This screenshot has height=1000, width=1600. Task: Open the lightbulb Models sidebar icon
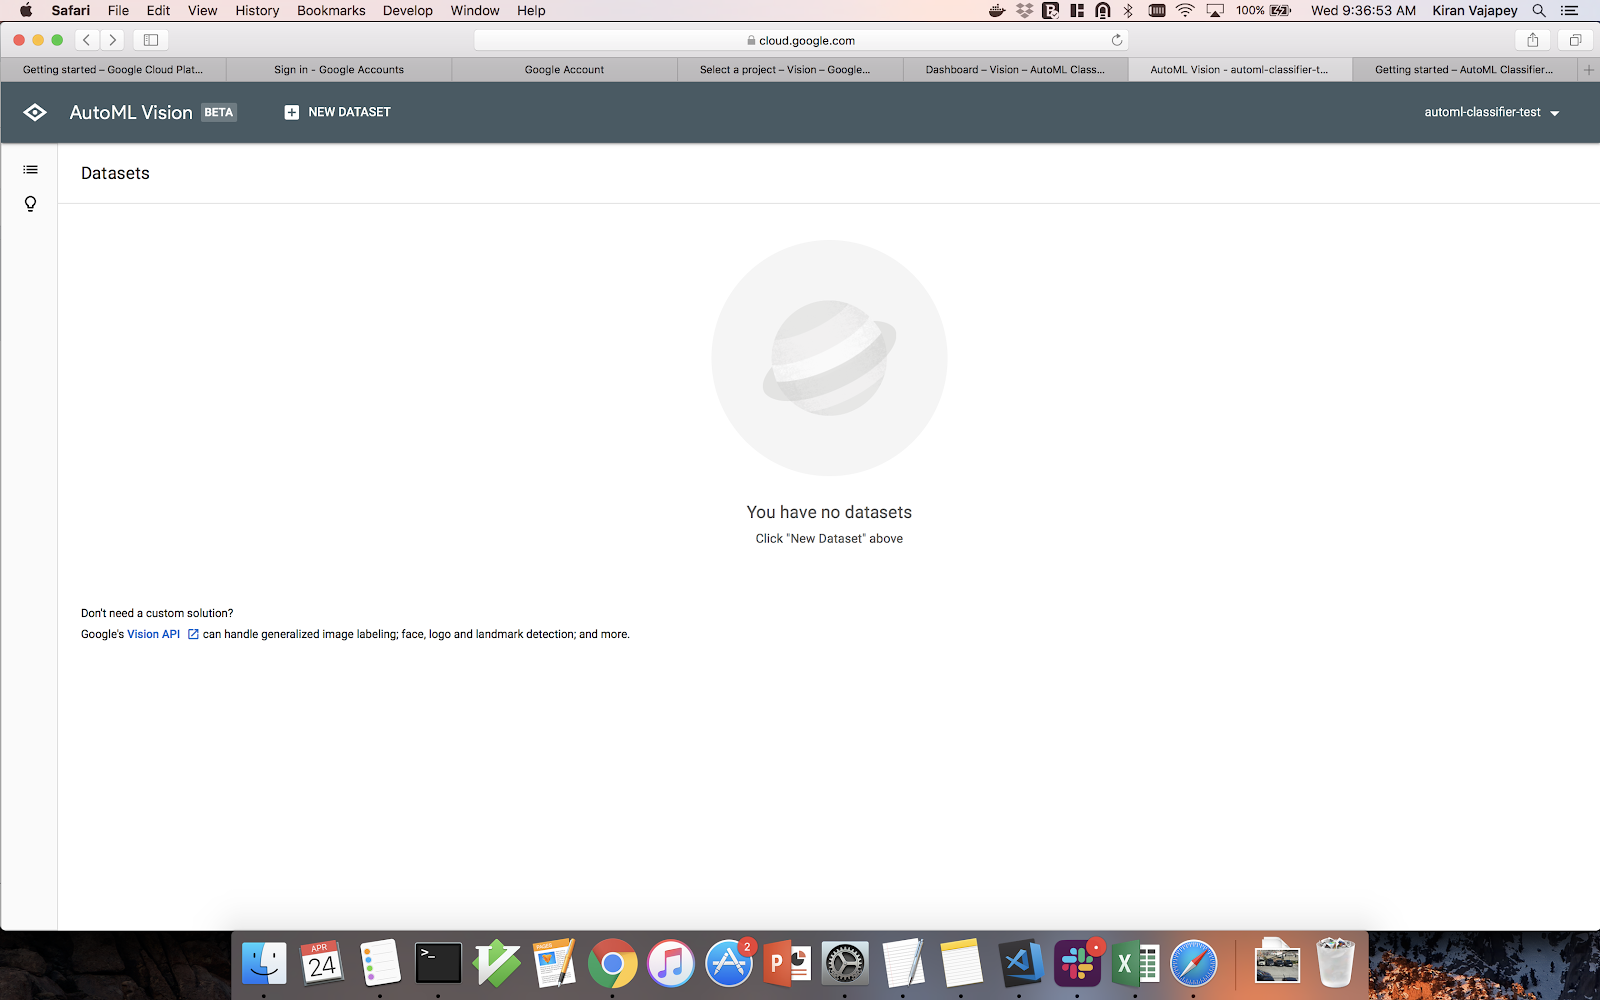30,204
